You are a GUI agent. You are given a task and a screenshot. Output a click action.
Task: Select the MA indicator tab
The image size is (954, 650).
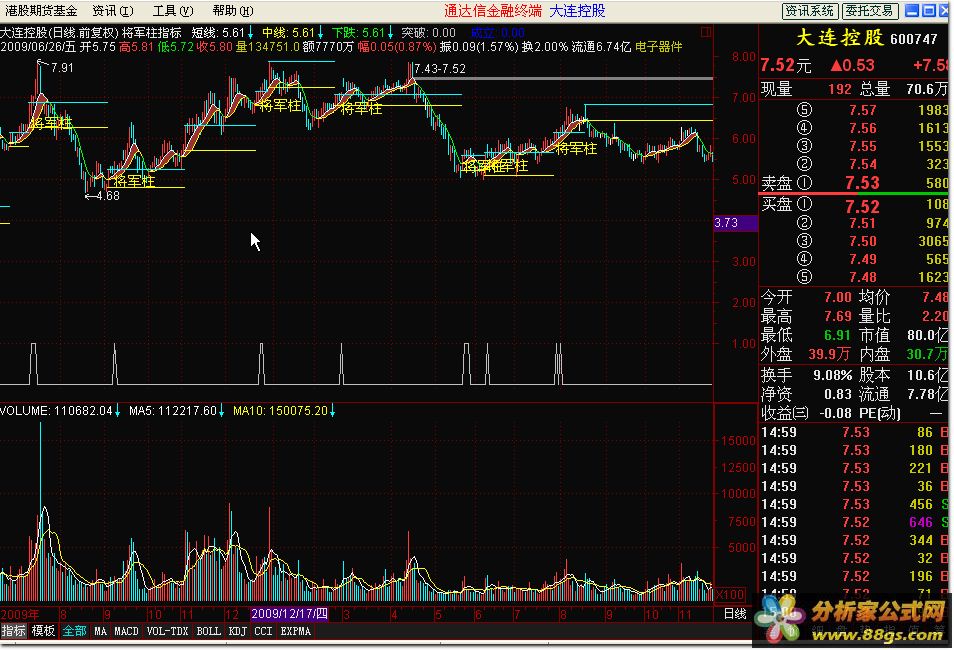[x=100, y=631]
